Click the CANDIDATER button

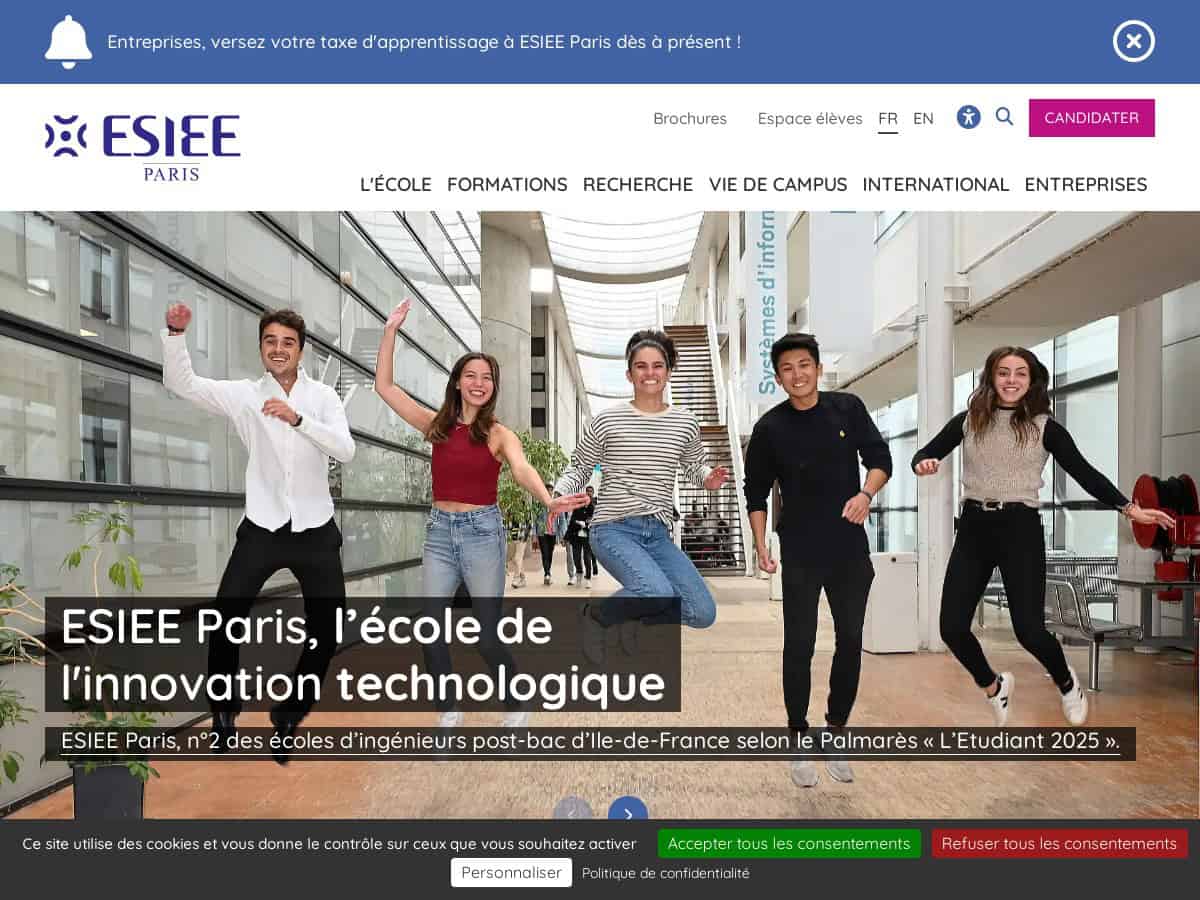1091,118
